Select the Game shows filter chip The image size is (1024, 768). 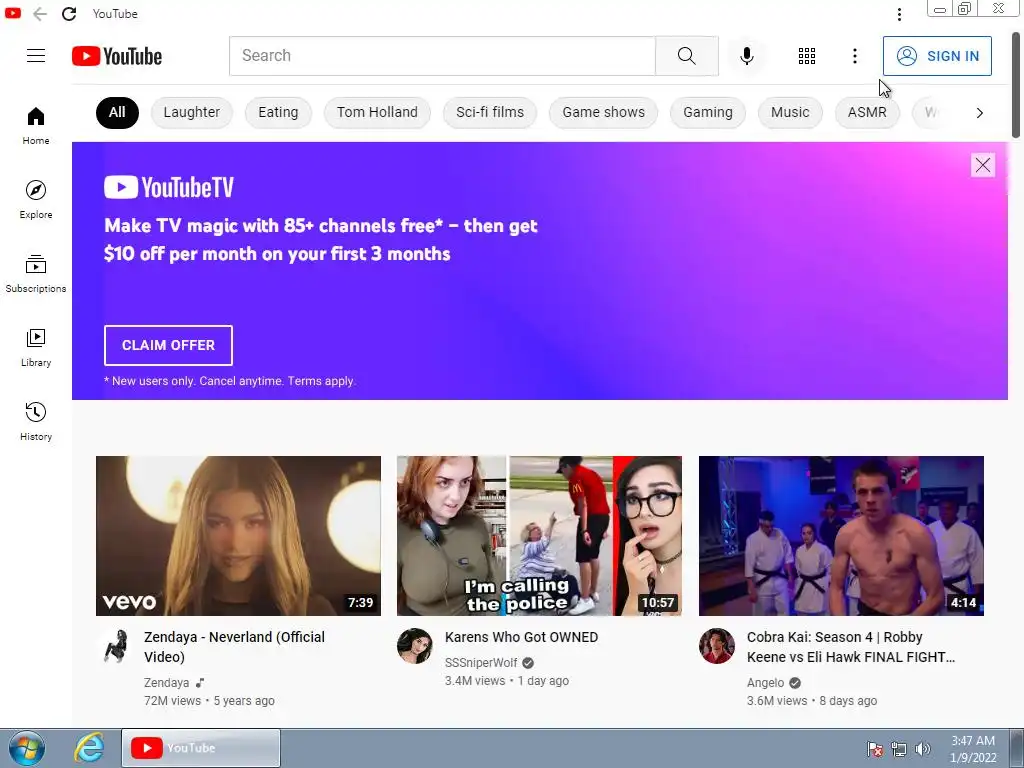[x=603, y=112]
